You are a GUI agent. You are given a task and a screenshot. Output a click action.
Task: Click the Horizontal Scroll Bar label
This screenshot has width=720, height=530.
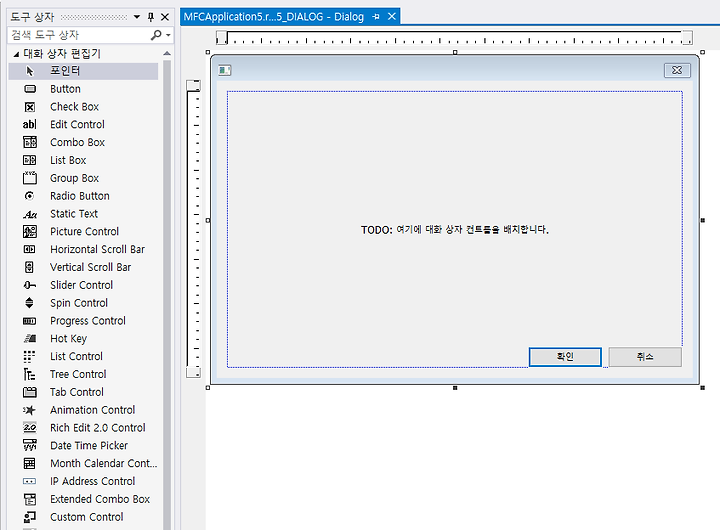pyautogui.click(x=97, y=249)
